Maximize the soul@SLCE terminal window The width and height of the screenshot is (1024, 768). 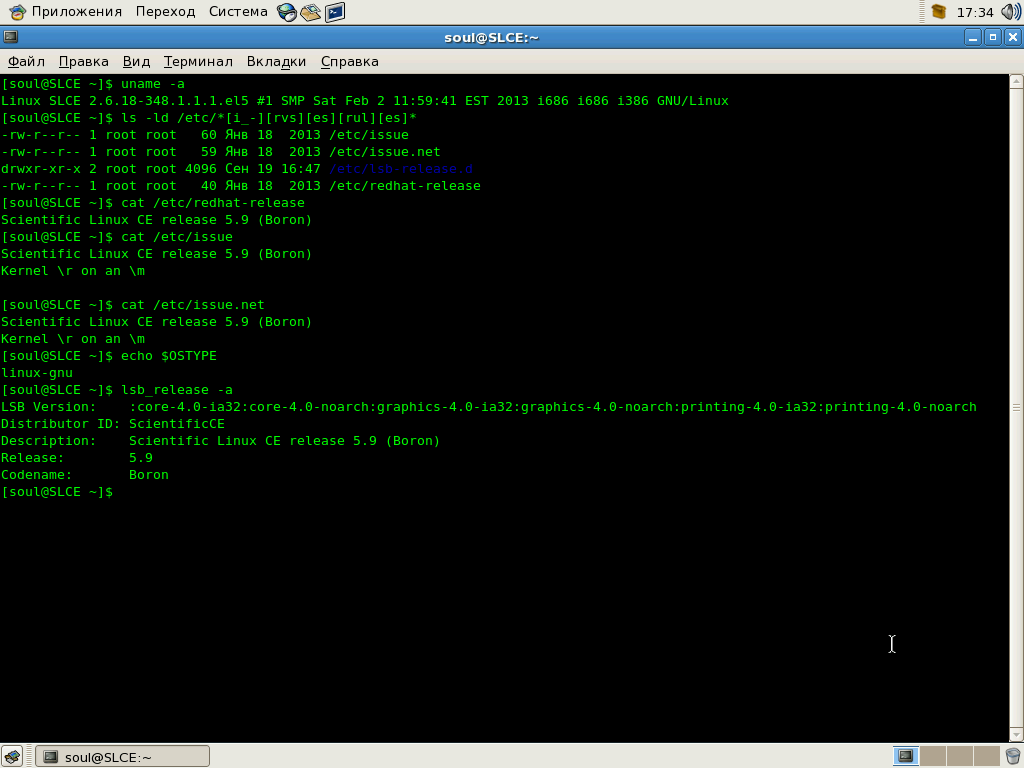pyautogui.click(x=993, y=37)
